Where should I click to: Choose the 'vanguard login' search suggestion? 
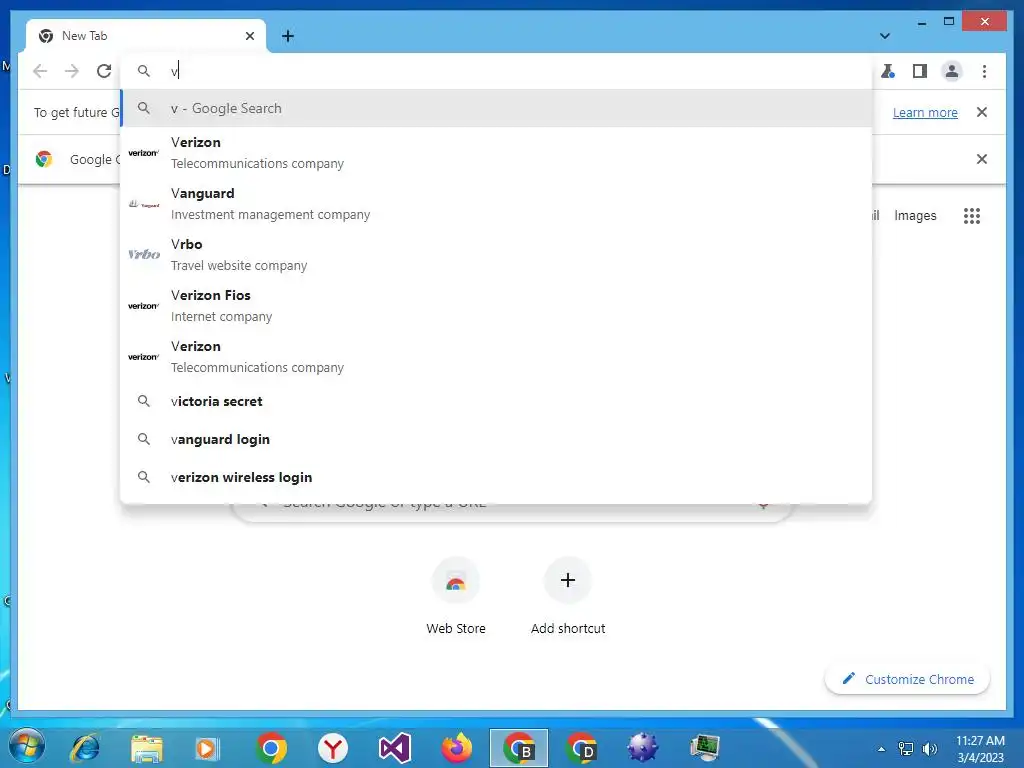pos(496,440)
